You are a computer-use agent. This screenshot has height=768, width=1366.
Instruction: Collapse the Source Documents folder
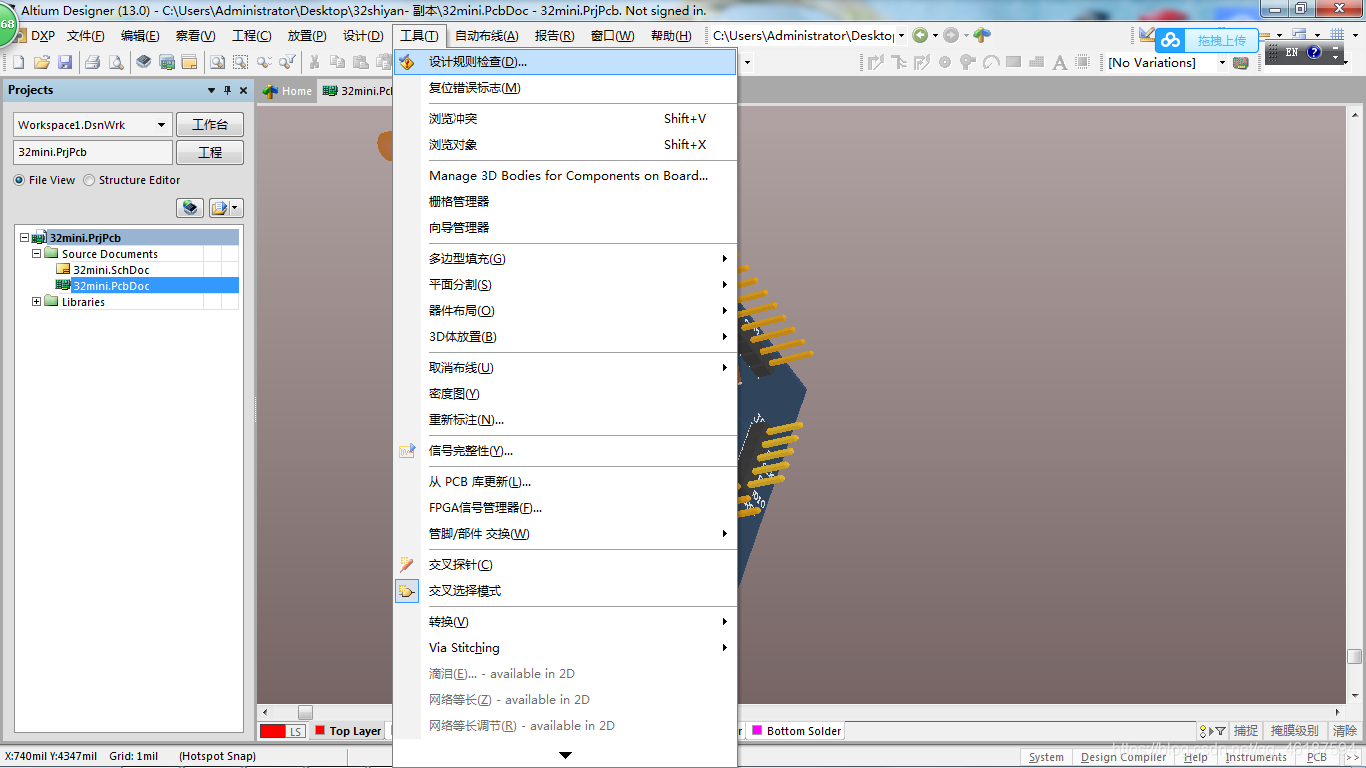click(x=37, y=254)
